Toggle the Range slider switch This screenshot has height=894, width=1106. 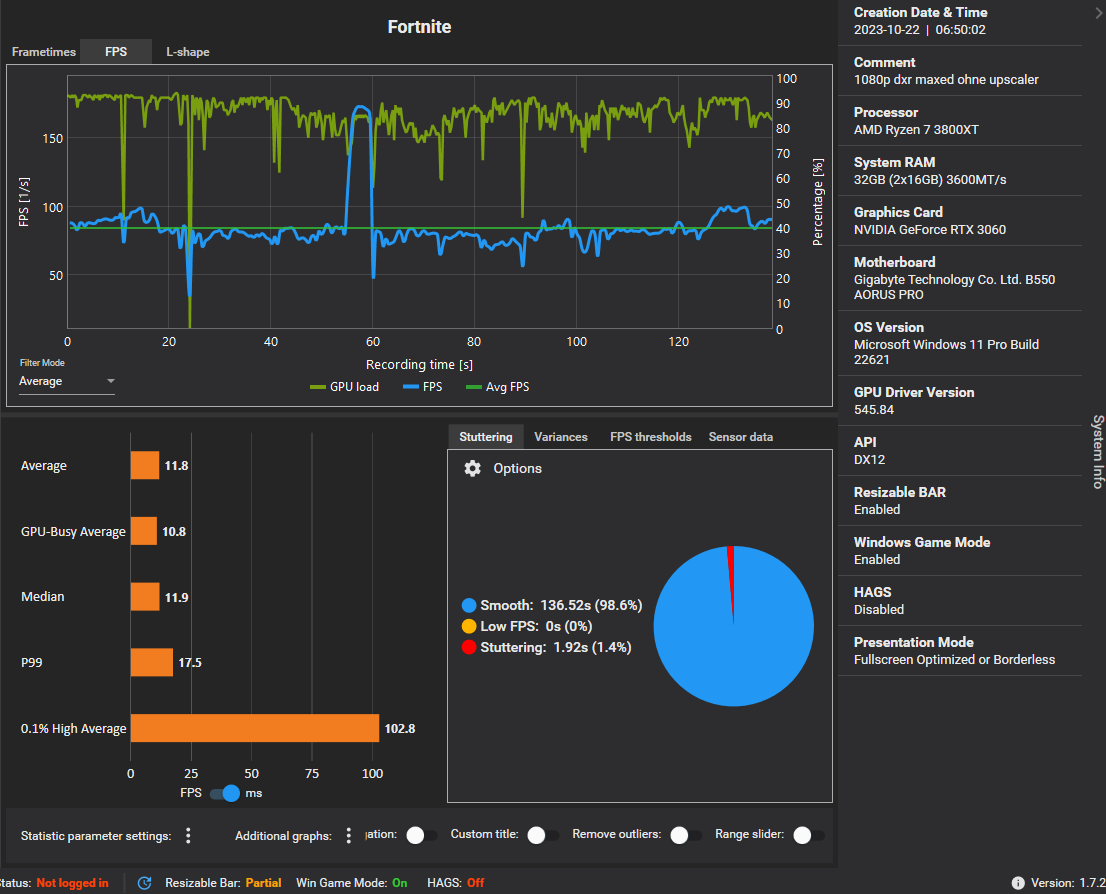click(809, 835)
